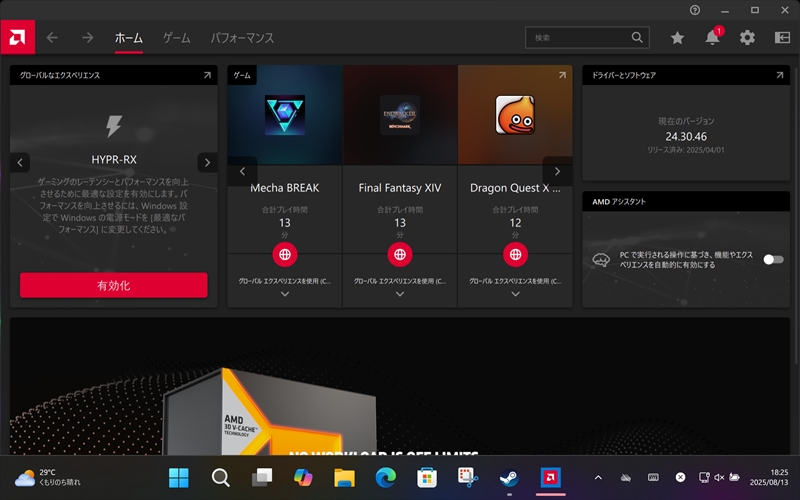Viewport: 800px width, 500px height.
Task: Expand Dragon Quest X profile dropdown chevron
Action: tap(515, 294)
